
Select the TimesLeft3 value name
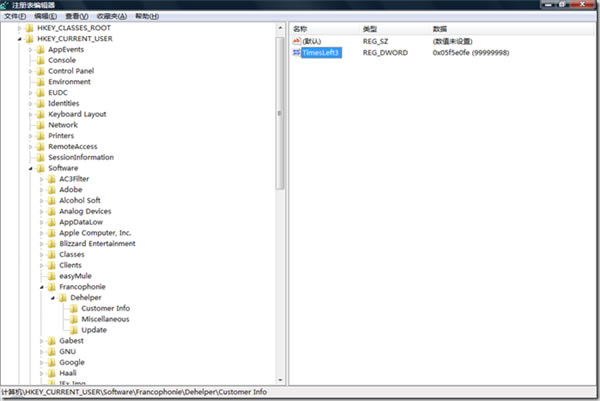click(x=321, y=52)
